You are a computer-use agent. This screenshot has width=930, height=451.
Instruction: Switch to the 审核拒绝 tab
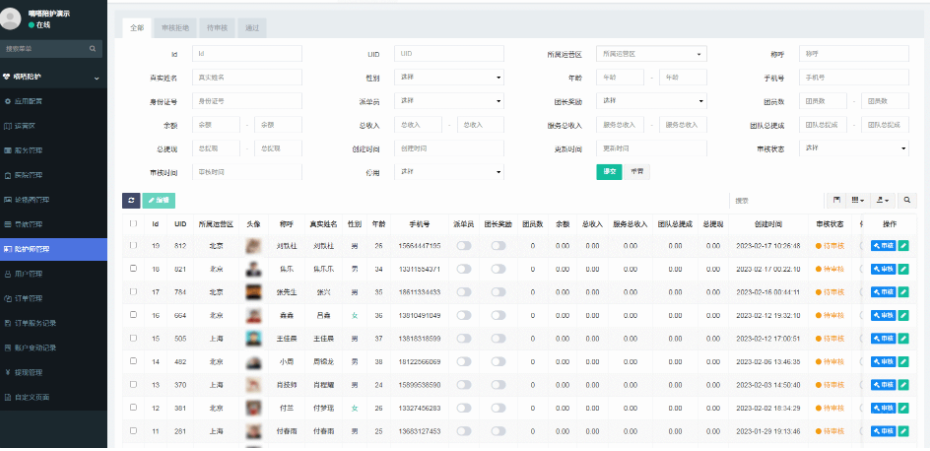pyautogui.click(x=176, y=28)
